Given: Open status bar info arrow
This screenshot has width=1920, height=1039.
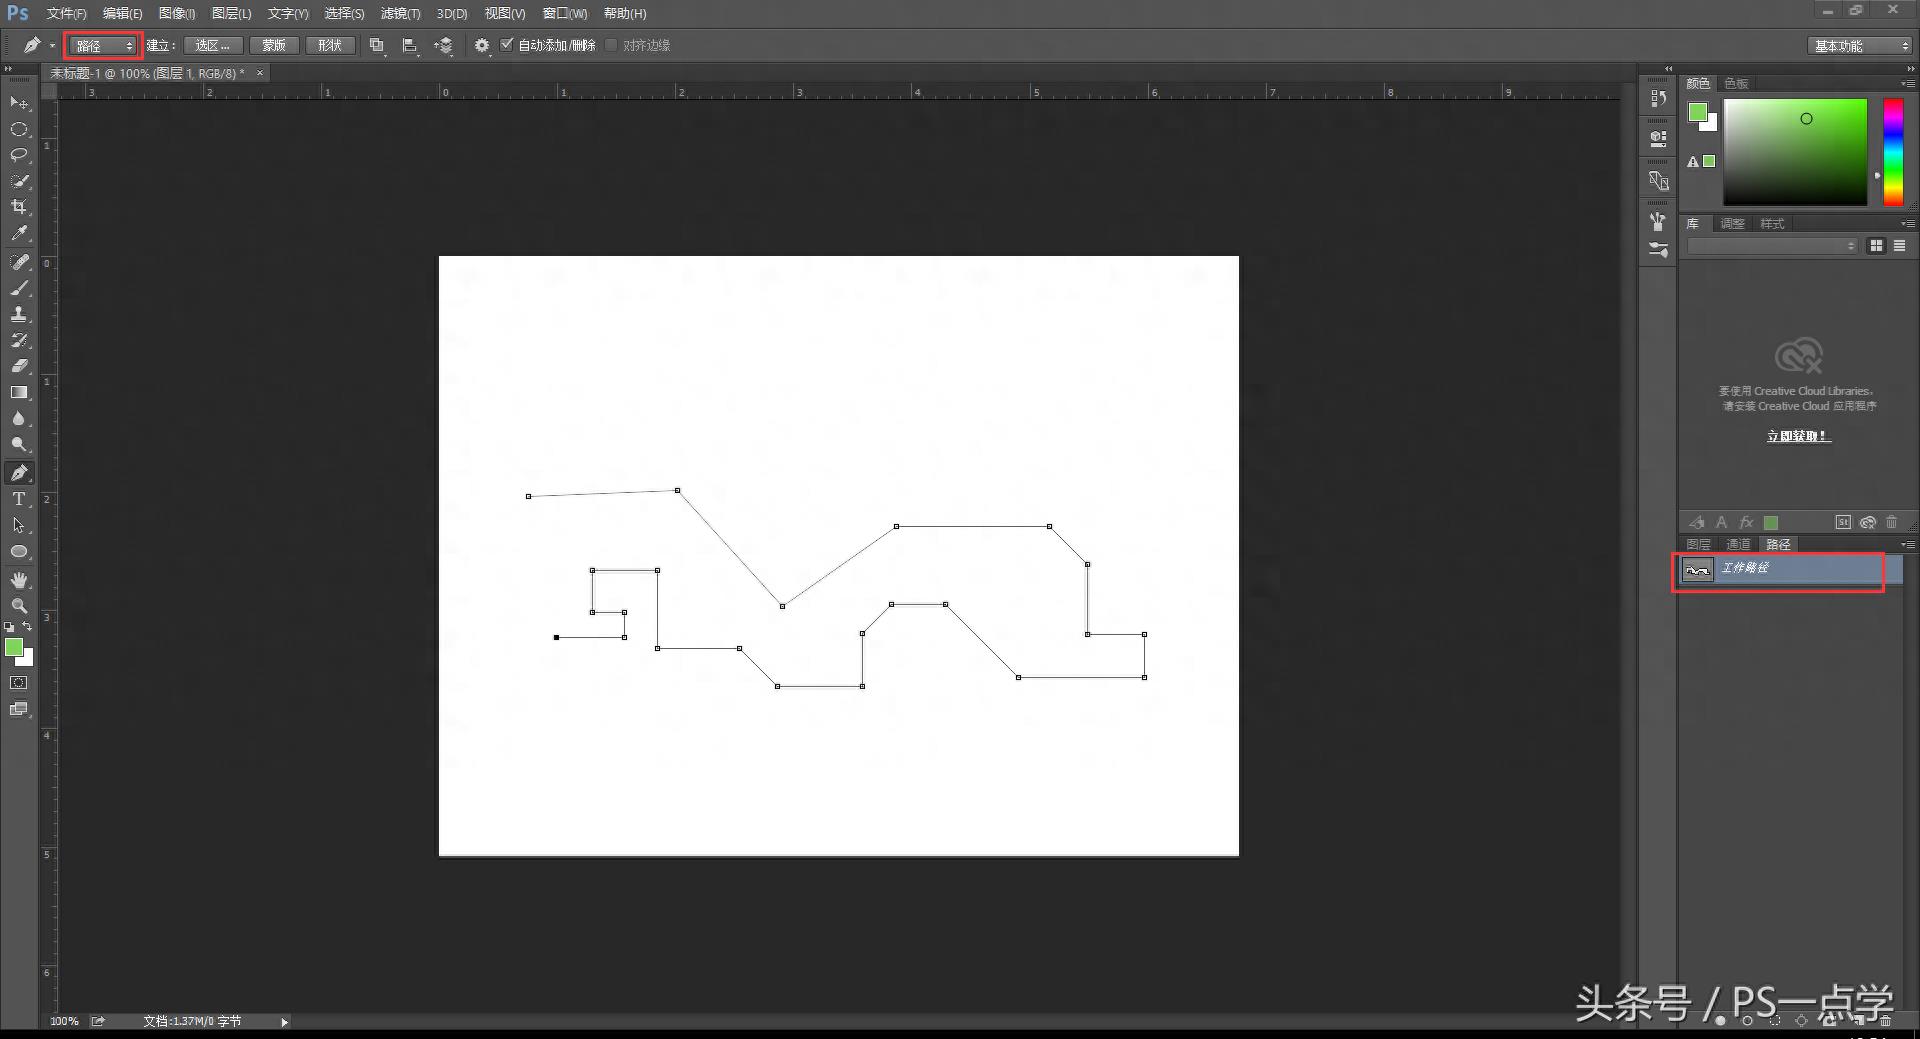Looking at the screenshot, I should click(284, 1022).
